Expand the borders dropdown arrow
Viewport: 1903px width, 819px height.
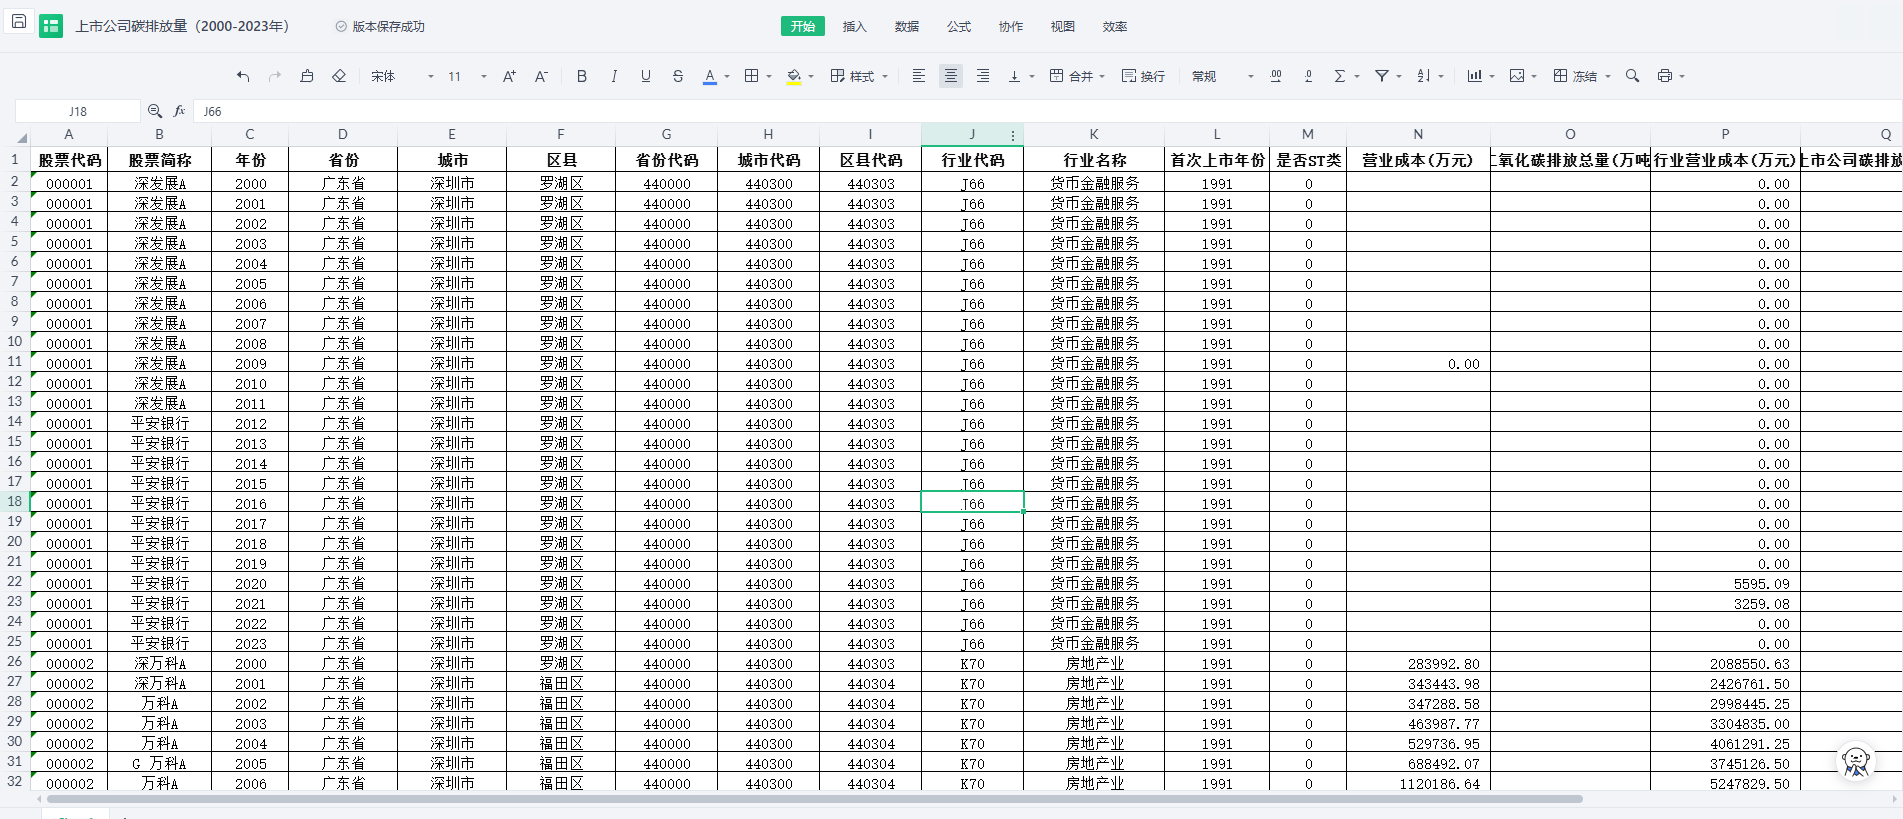[769, 76]
